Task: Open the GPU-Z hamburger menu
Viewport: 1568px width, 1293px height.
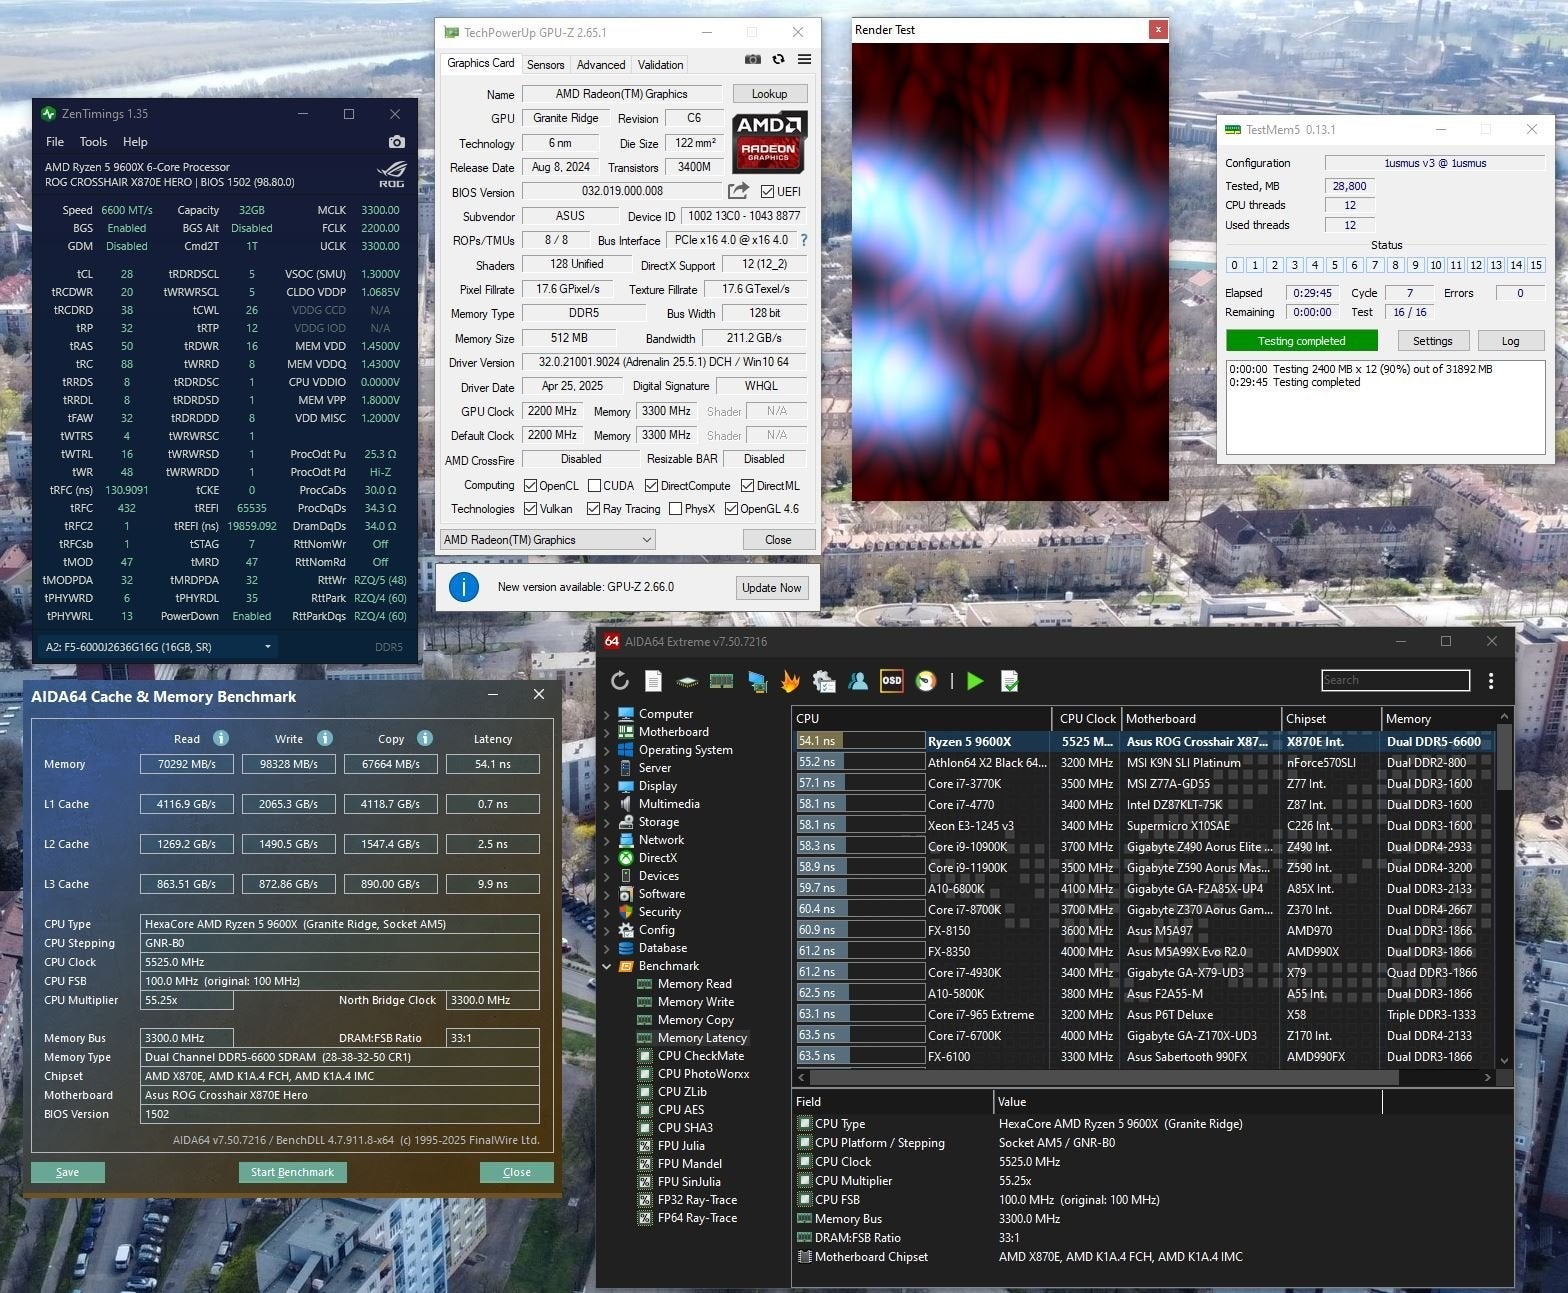Action: [804, 60]
